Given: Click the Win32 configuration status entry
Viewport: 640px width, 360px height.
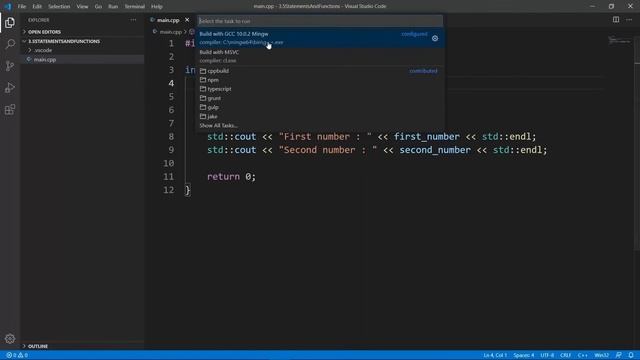Looking at the screenshot, I should pyautogui.click(x=602, y=355).
